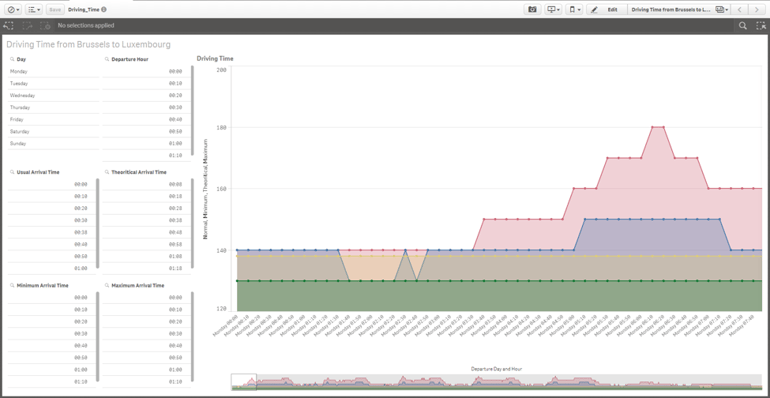Go to the previous sheet arrow
The height and width of the screenshot is (398, 770).
[x=740, y=9]
